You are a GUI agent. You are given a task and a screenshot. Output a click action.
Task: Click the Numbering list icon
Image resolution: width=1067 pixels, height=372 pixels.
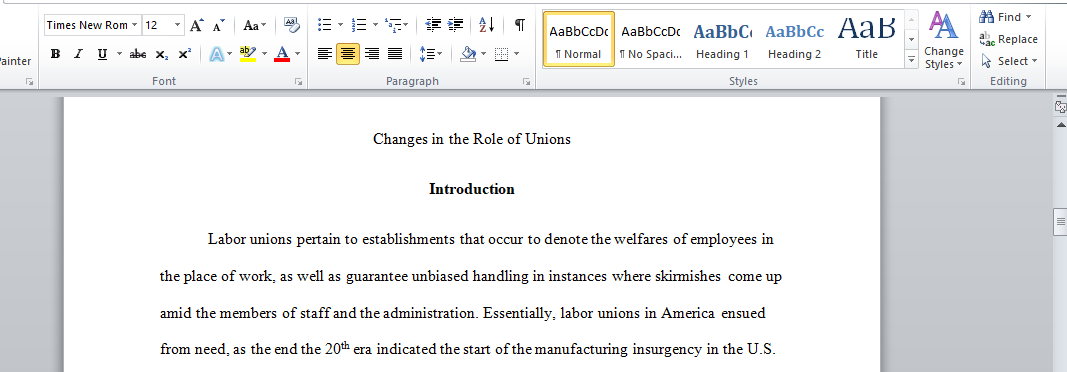click(359, 26)
